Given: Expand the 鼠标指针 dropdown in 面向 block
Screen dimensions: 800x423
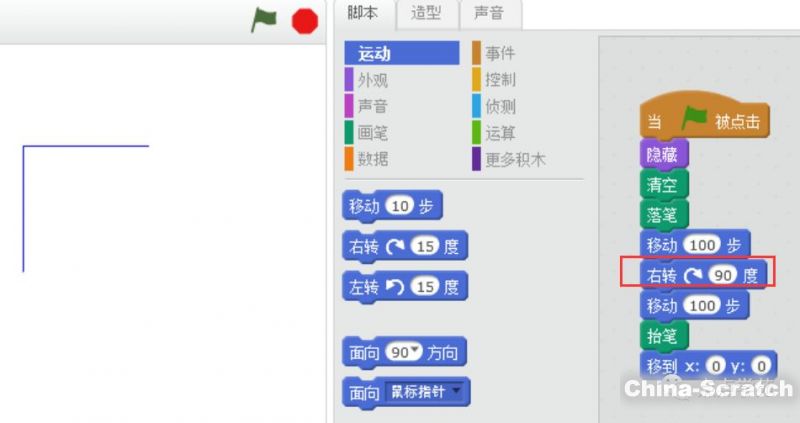Looking at the screenshot, I should click(x=458, y=393).
